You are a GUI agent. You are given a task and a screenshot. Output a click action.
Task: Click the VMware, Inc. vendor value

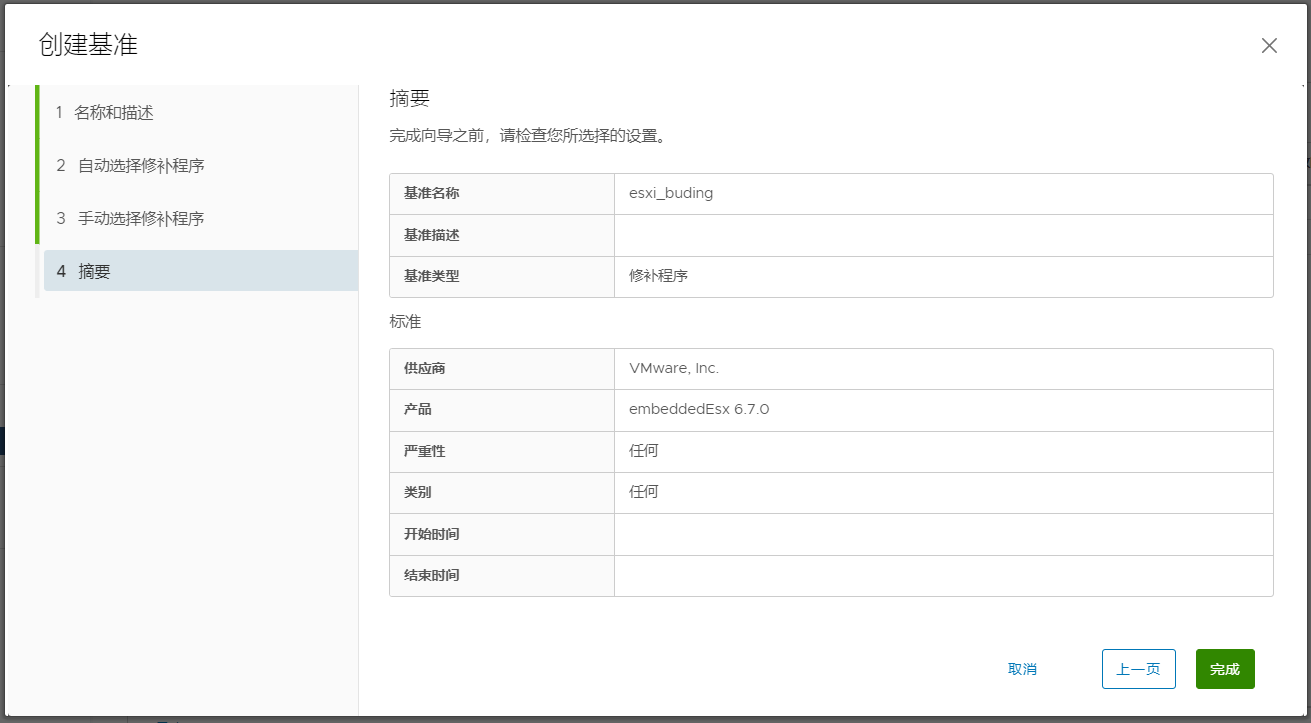[x=674, y=368]
